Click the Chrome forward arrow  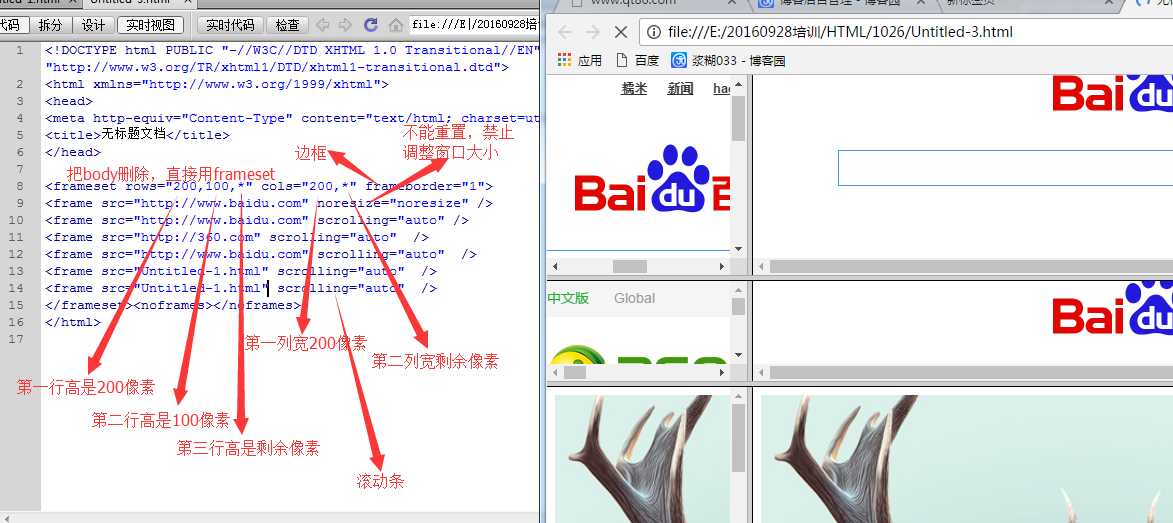point(592,32)
